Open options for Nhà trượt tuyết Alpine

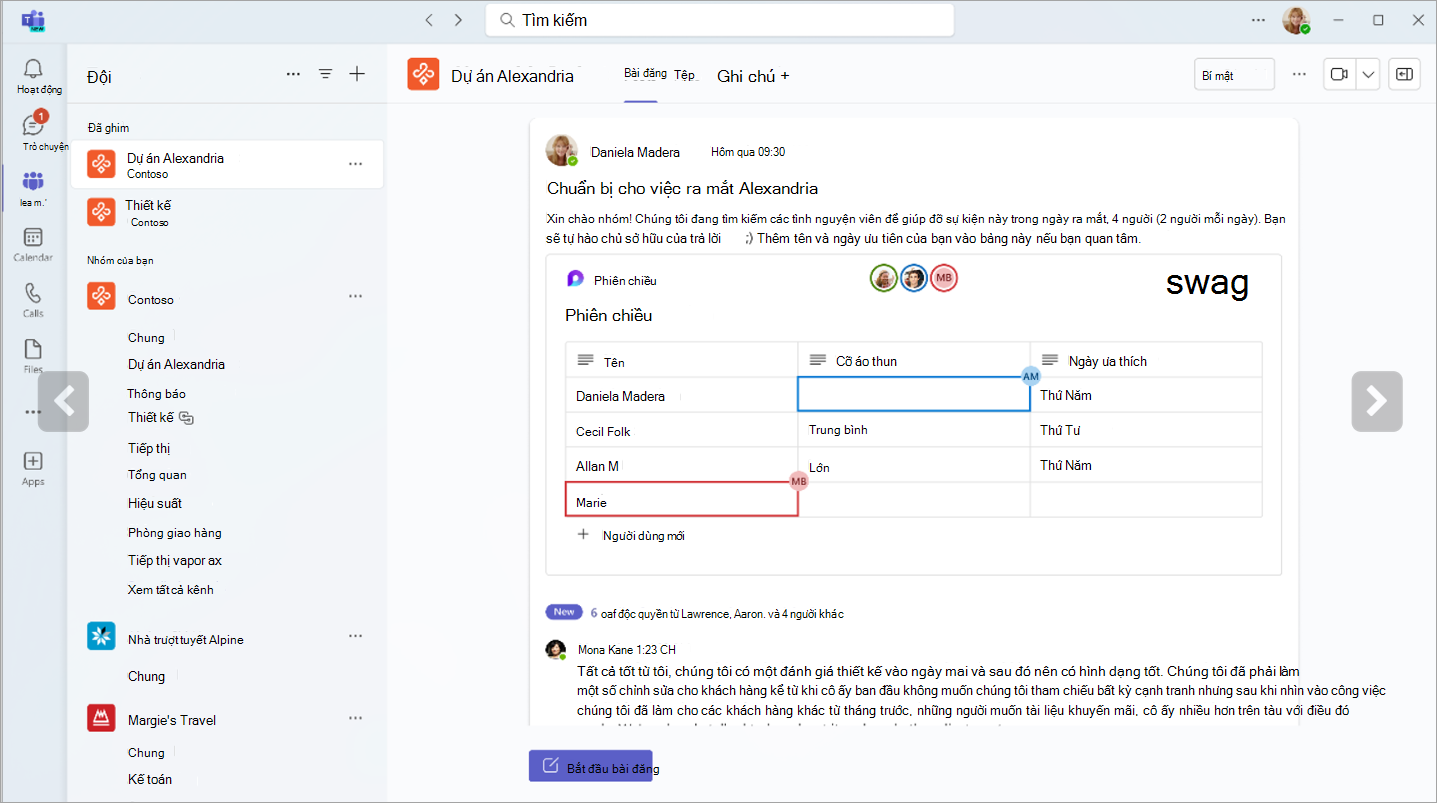click(x=355, y=636)
